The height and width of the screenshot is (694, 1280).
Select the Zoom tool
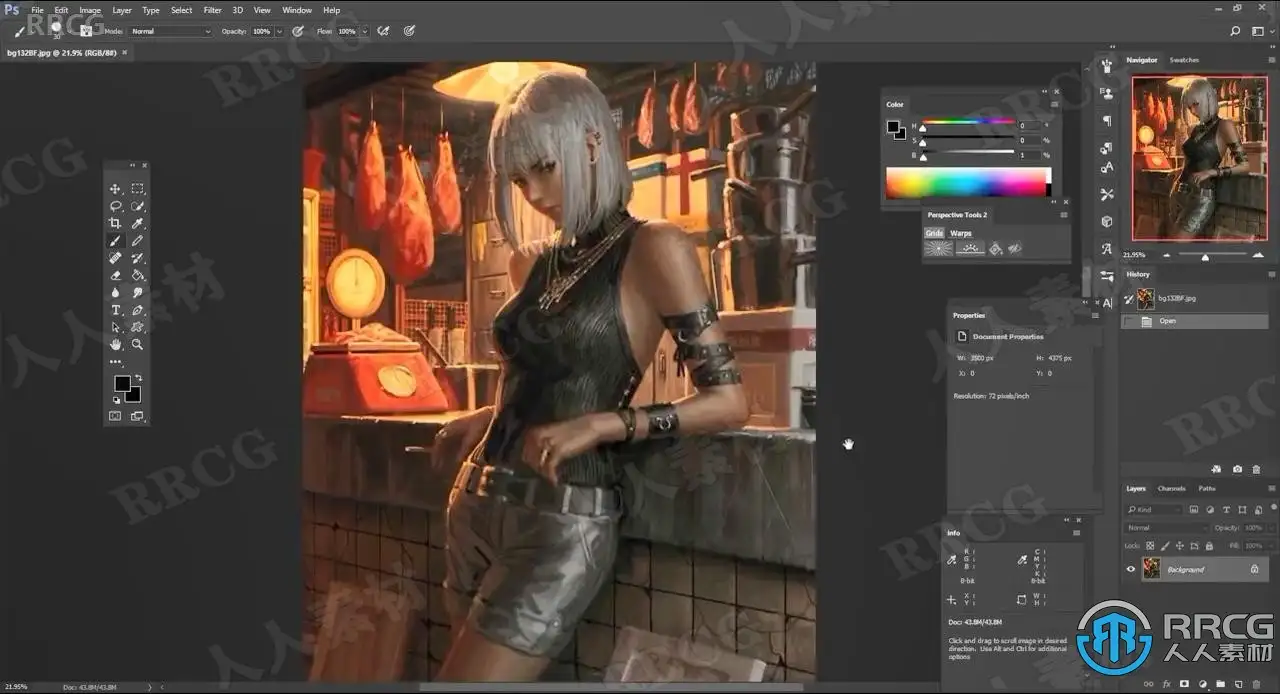137,344
